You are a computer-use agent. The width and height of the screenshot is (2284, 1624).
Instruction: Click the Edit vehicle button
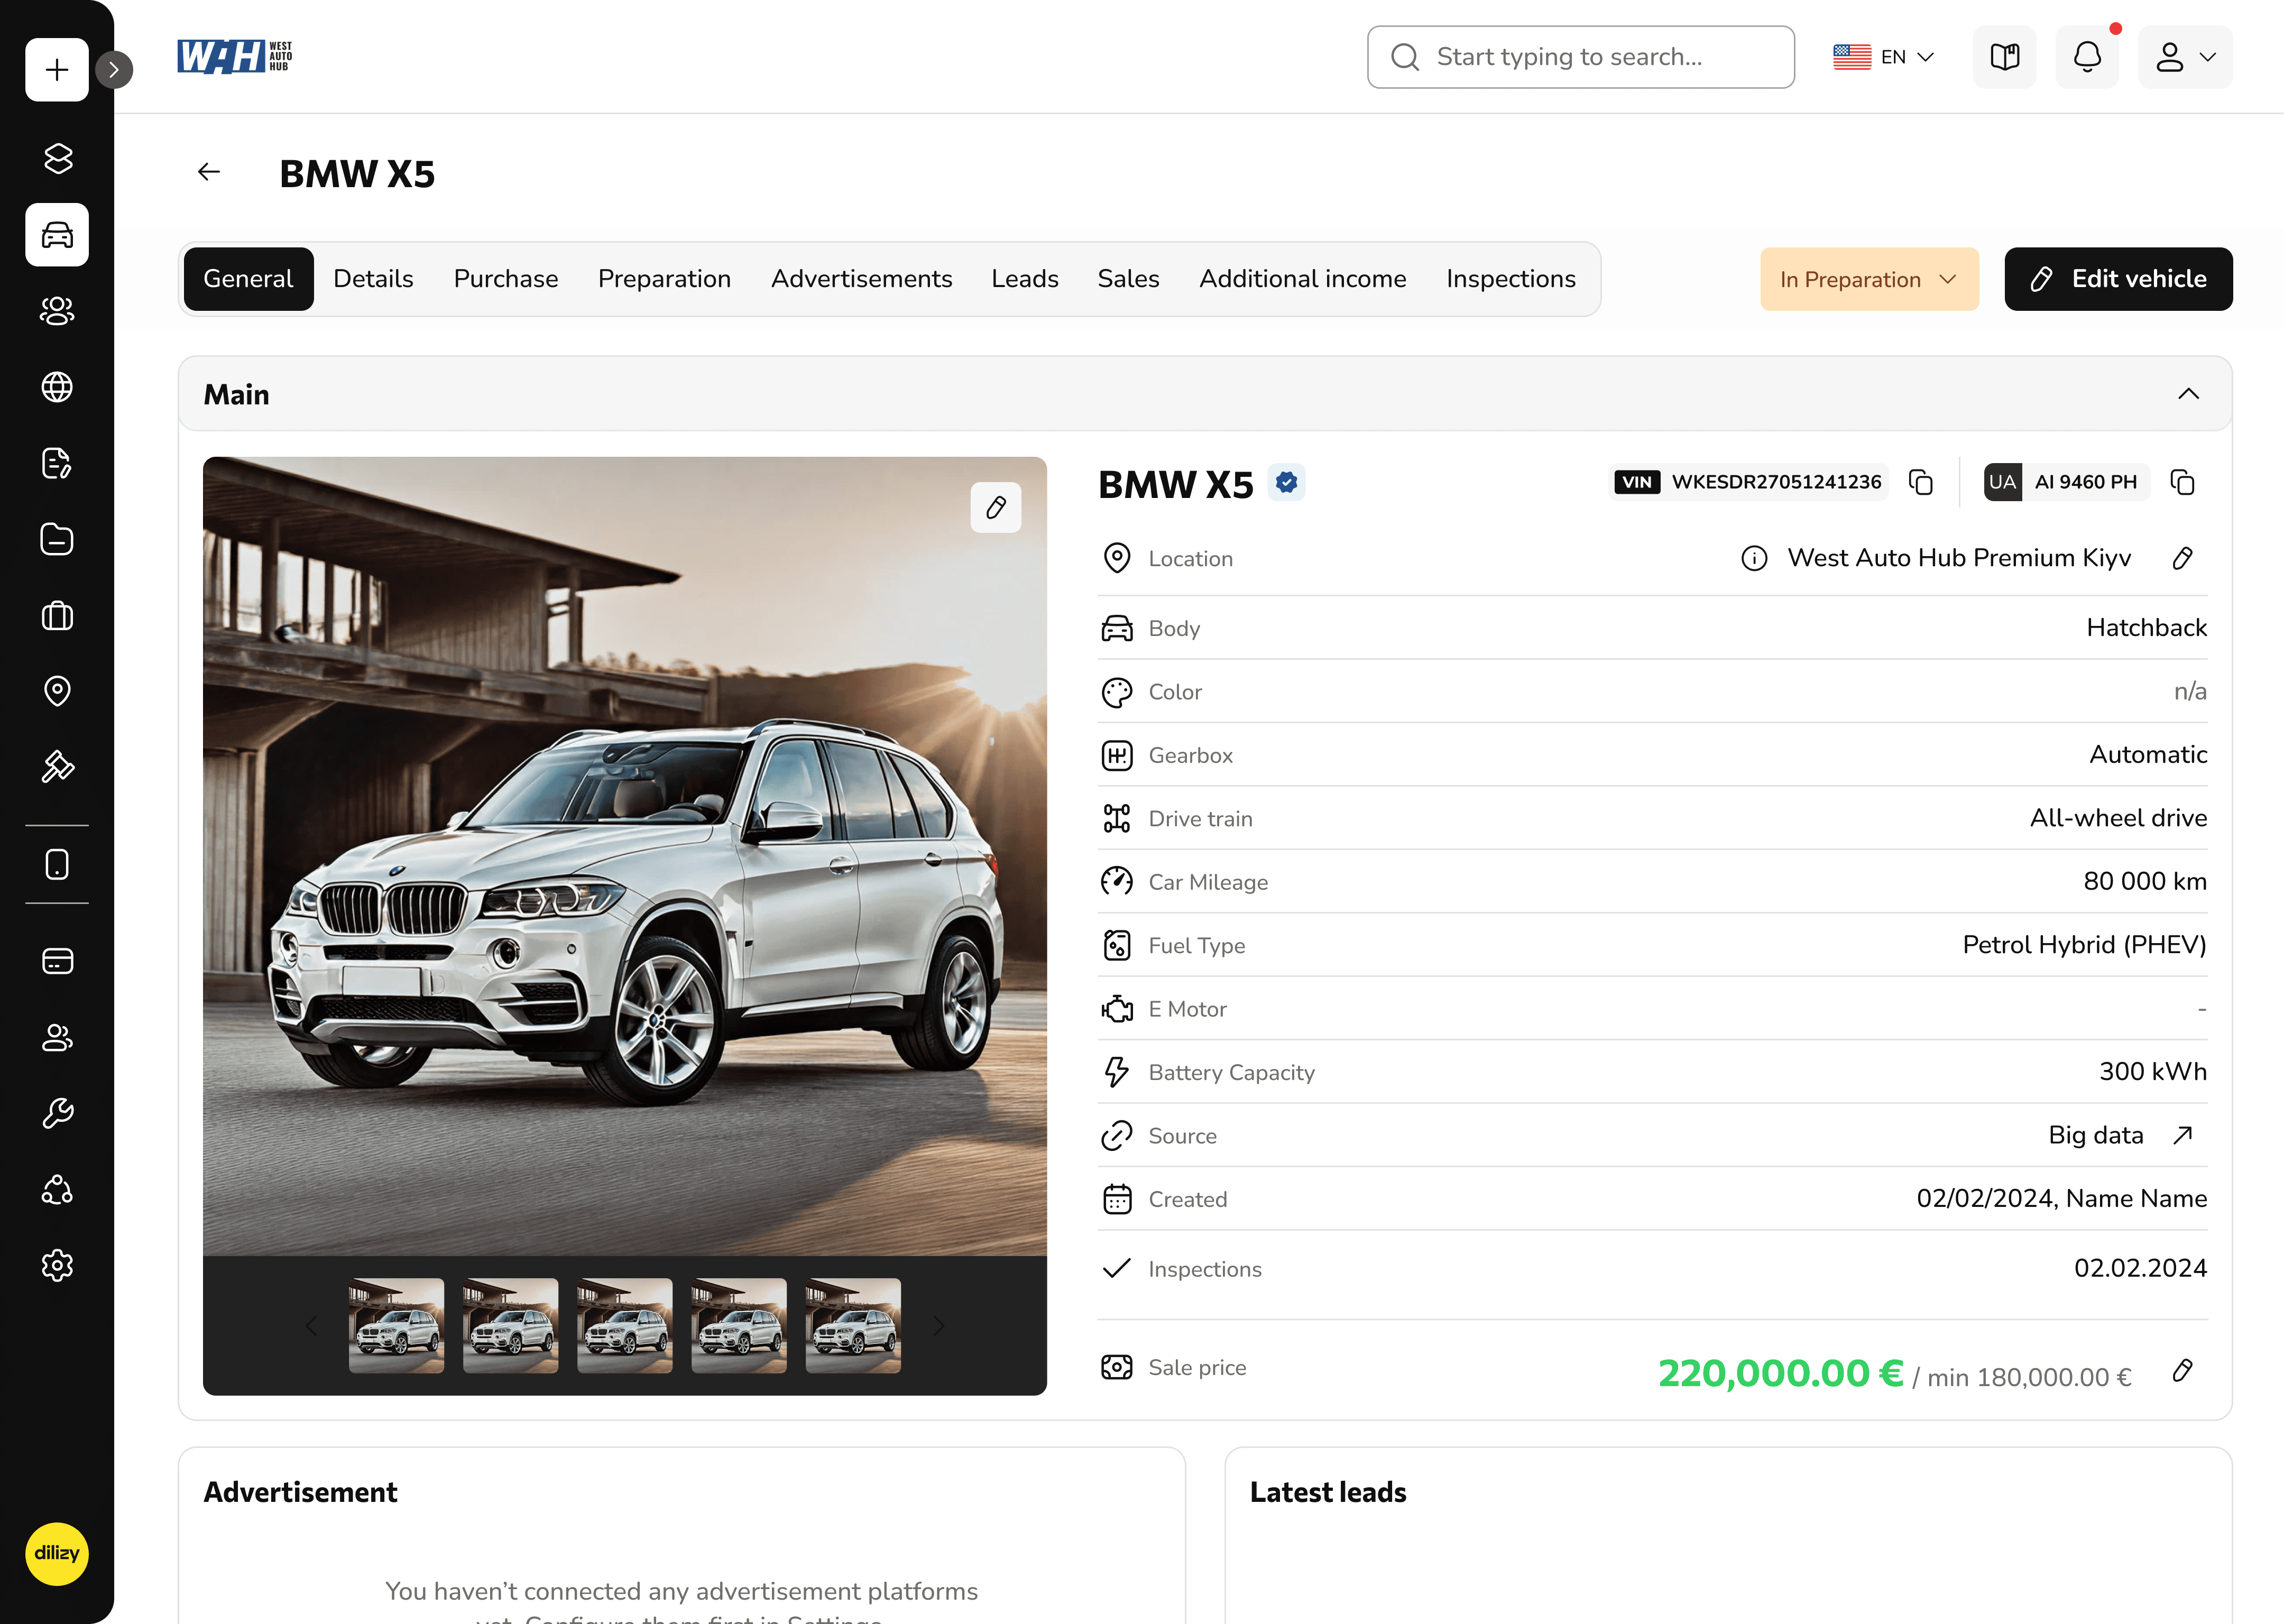pos(2118,279)
